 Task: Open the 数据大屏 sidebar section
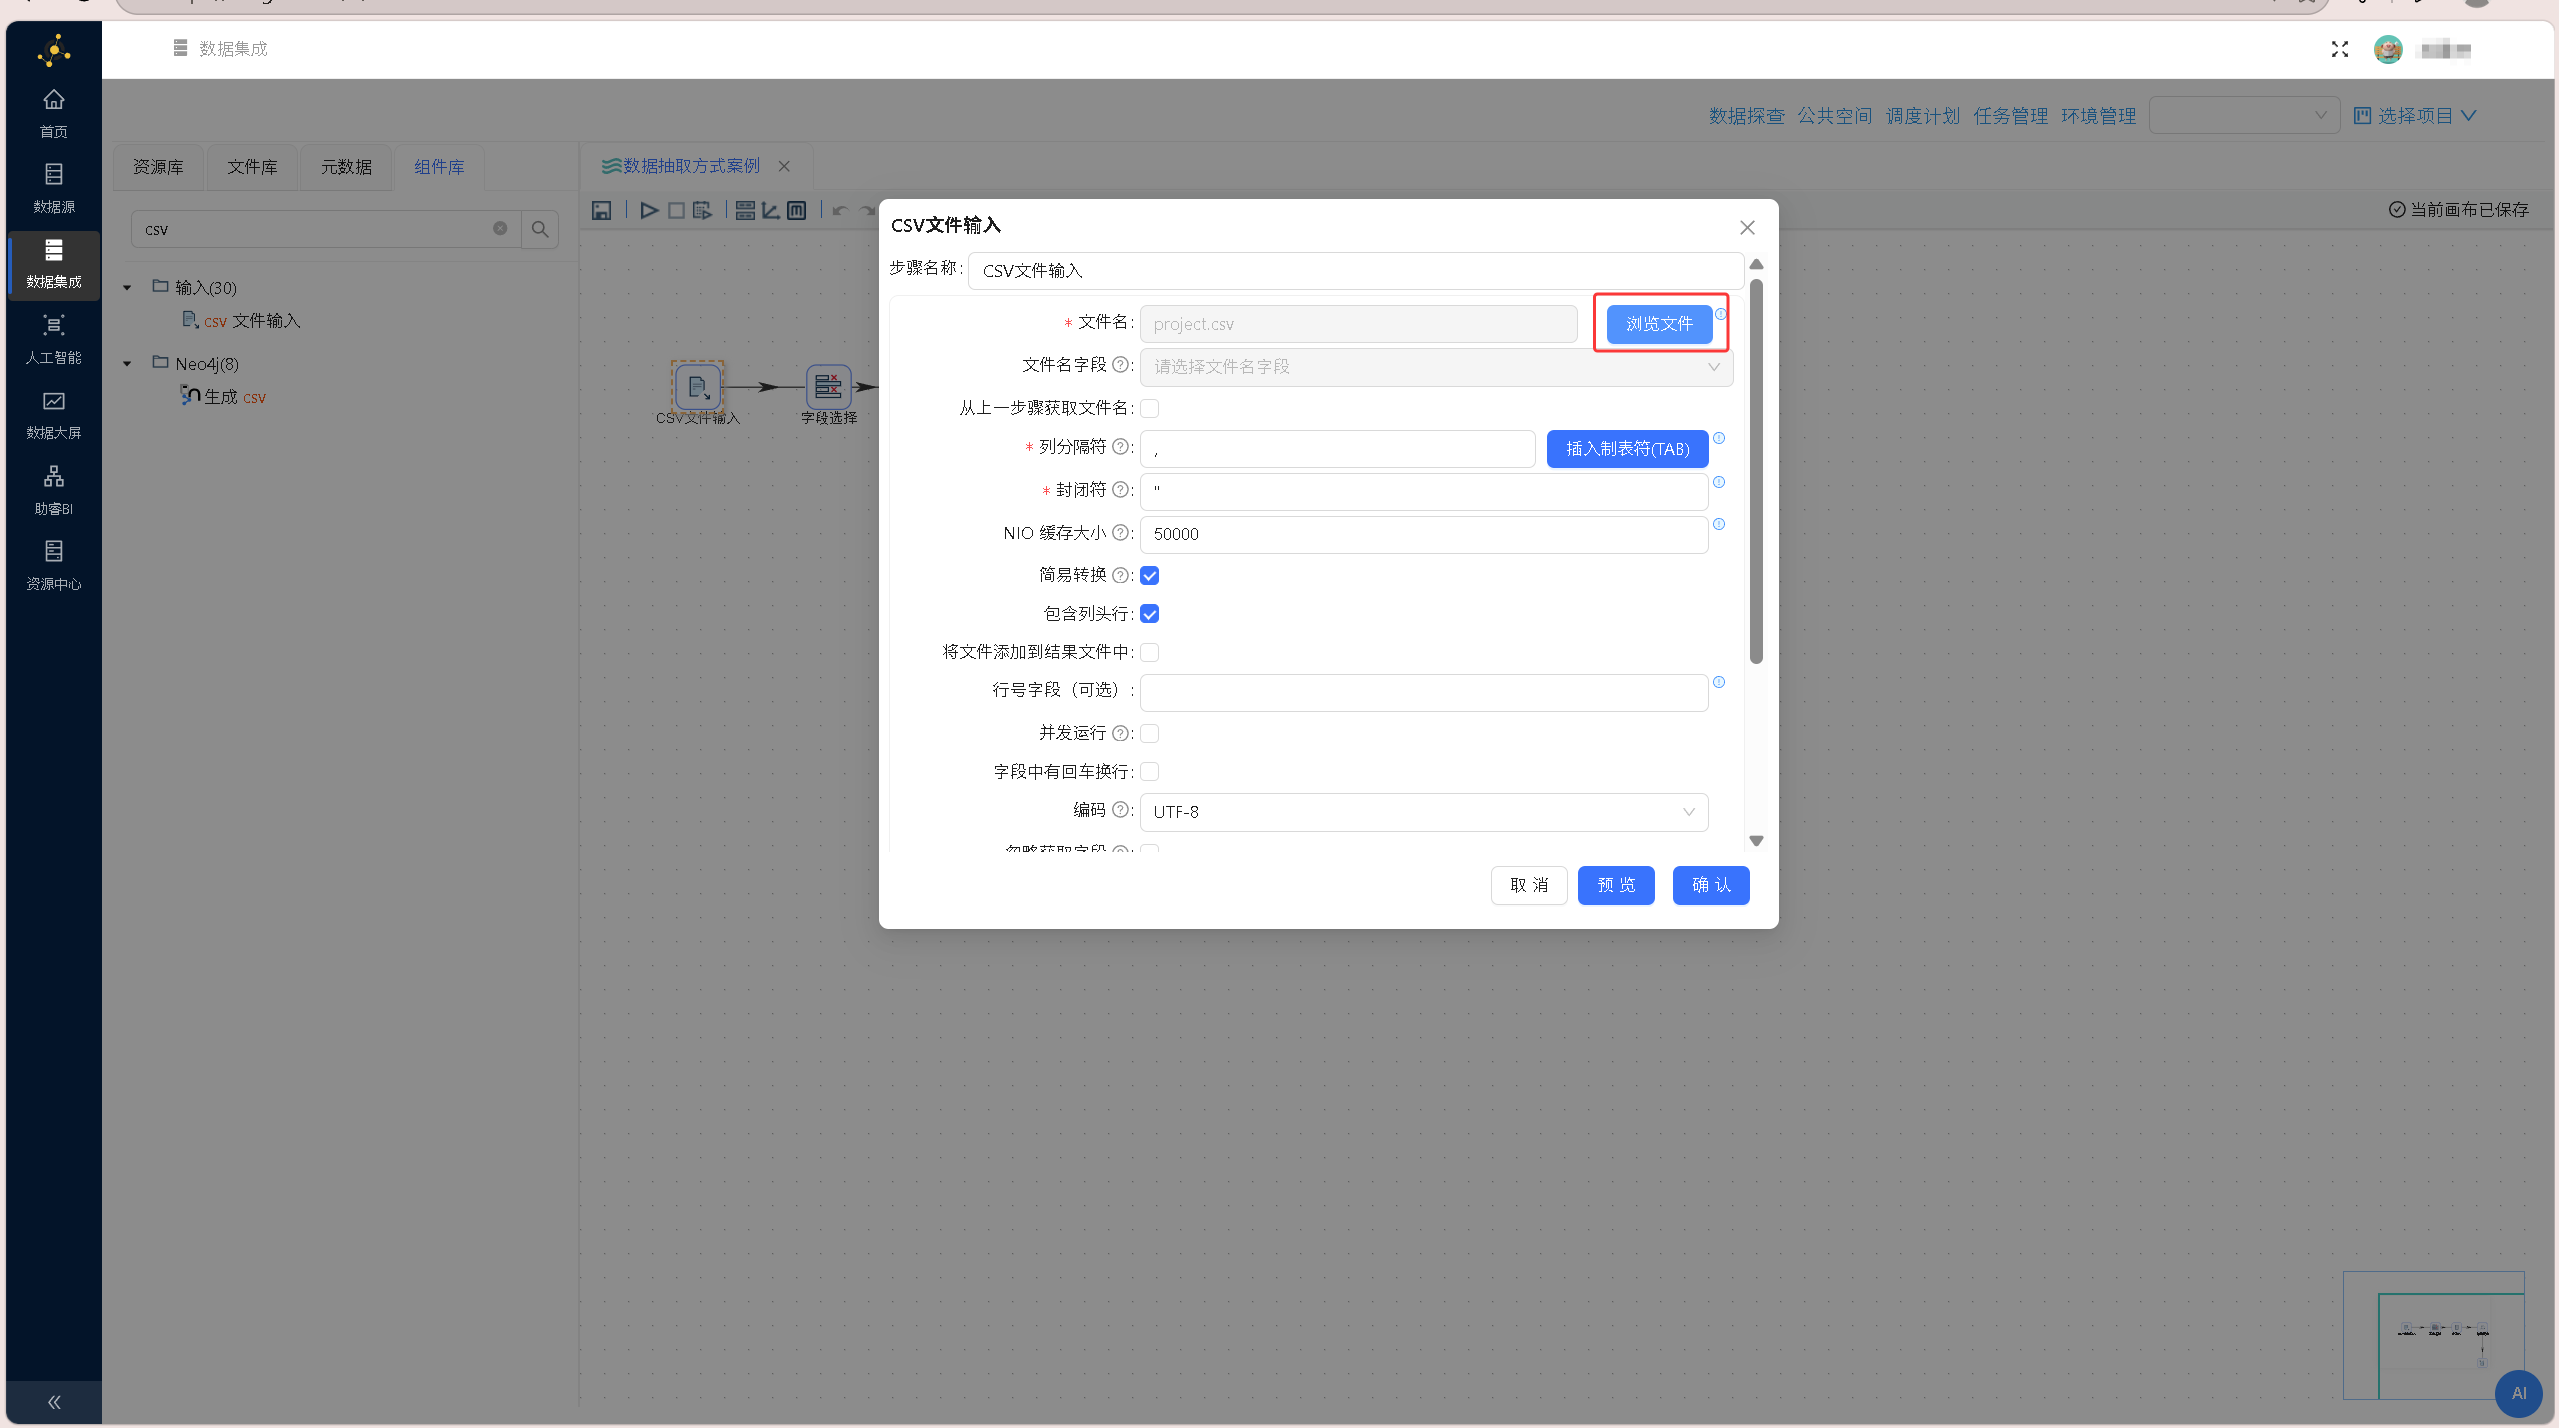pos(54,415)
